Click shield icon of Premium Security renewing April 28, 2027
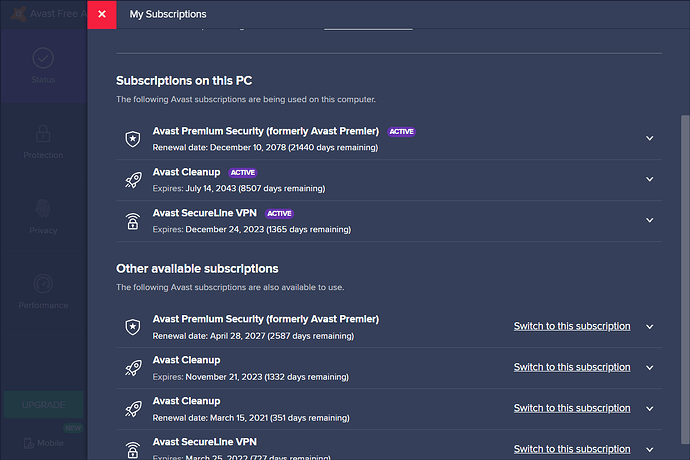This screenshot has height=460, width=690. [132, 326]
